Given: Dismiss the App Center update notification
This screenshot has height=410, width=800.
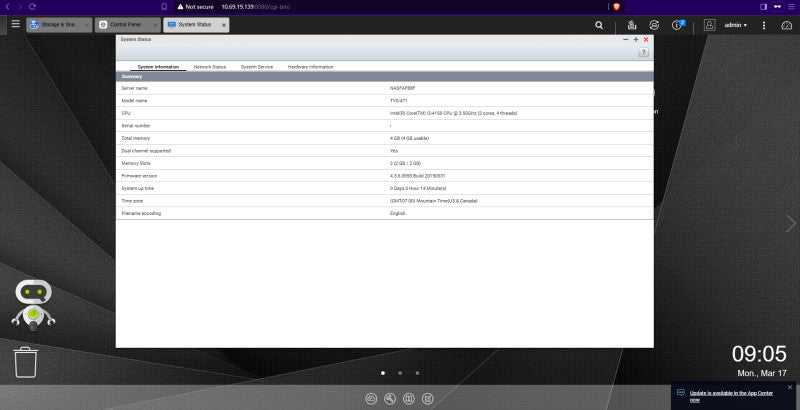Looking at the screenshot, I should pyautogui.click(x=790, y=388).
